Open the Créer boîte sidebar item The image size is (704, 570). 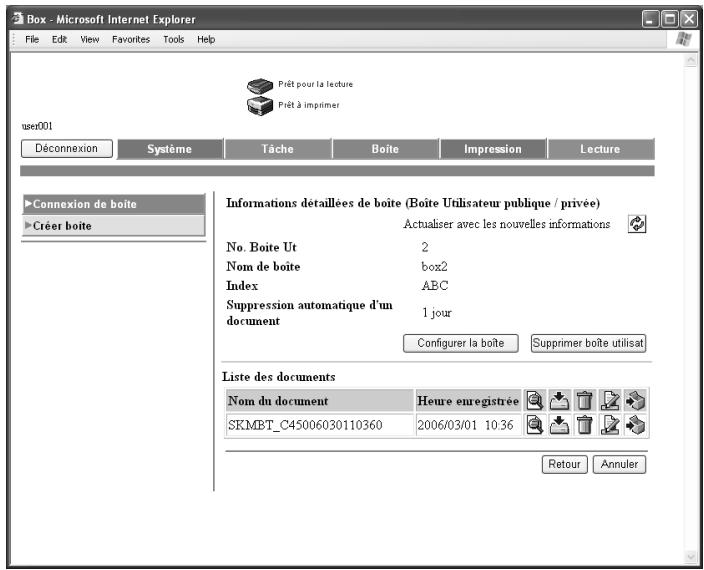tap(114, 226)
